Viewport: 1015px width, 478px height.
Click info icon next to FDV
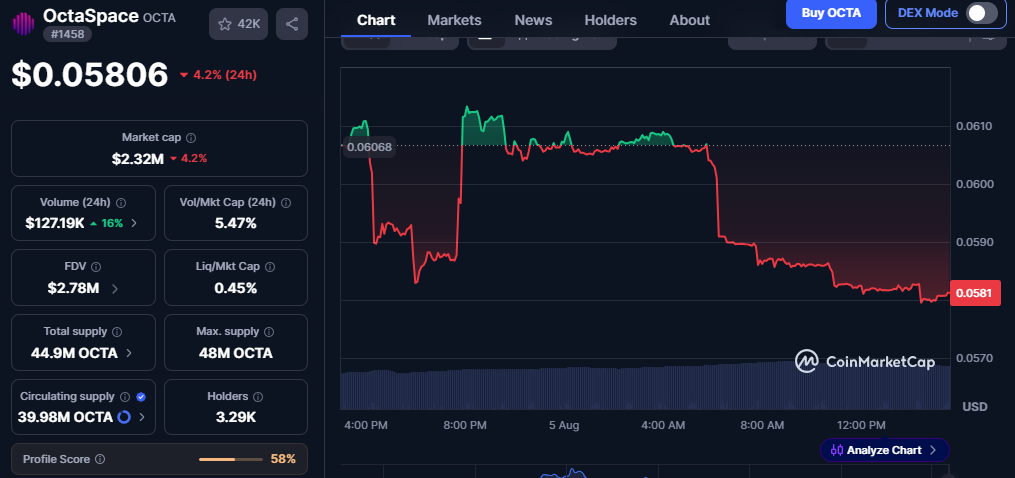tap(96, 267)
